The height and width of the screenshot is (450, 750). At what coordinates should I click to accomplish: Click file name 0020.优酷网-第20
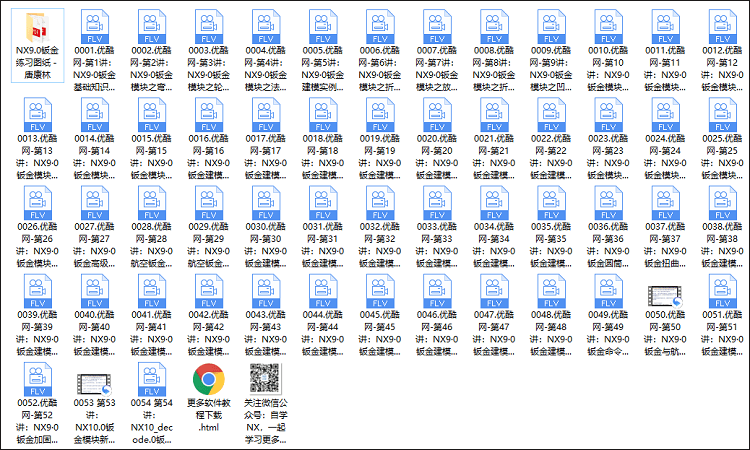point(437,156)
